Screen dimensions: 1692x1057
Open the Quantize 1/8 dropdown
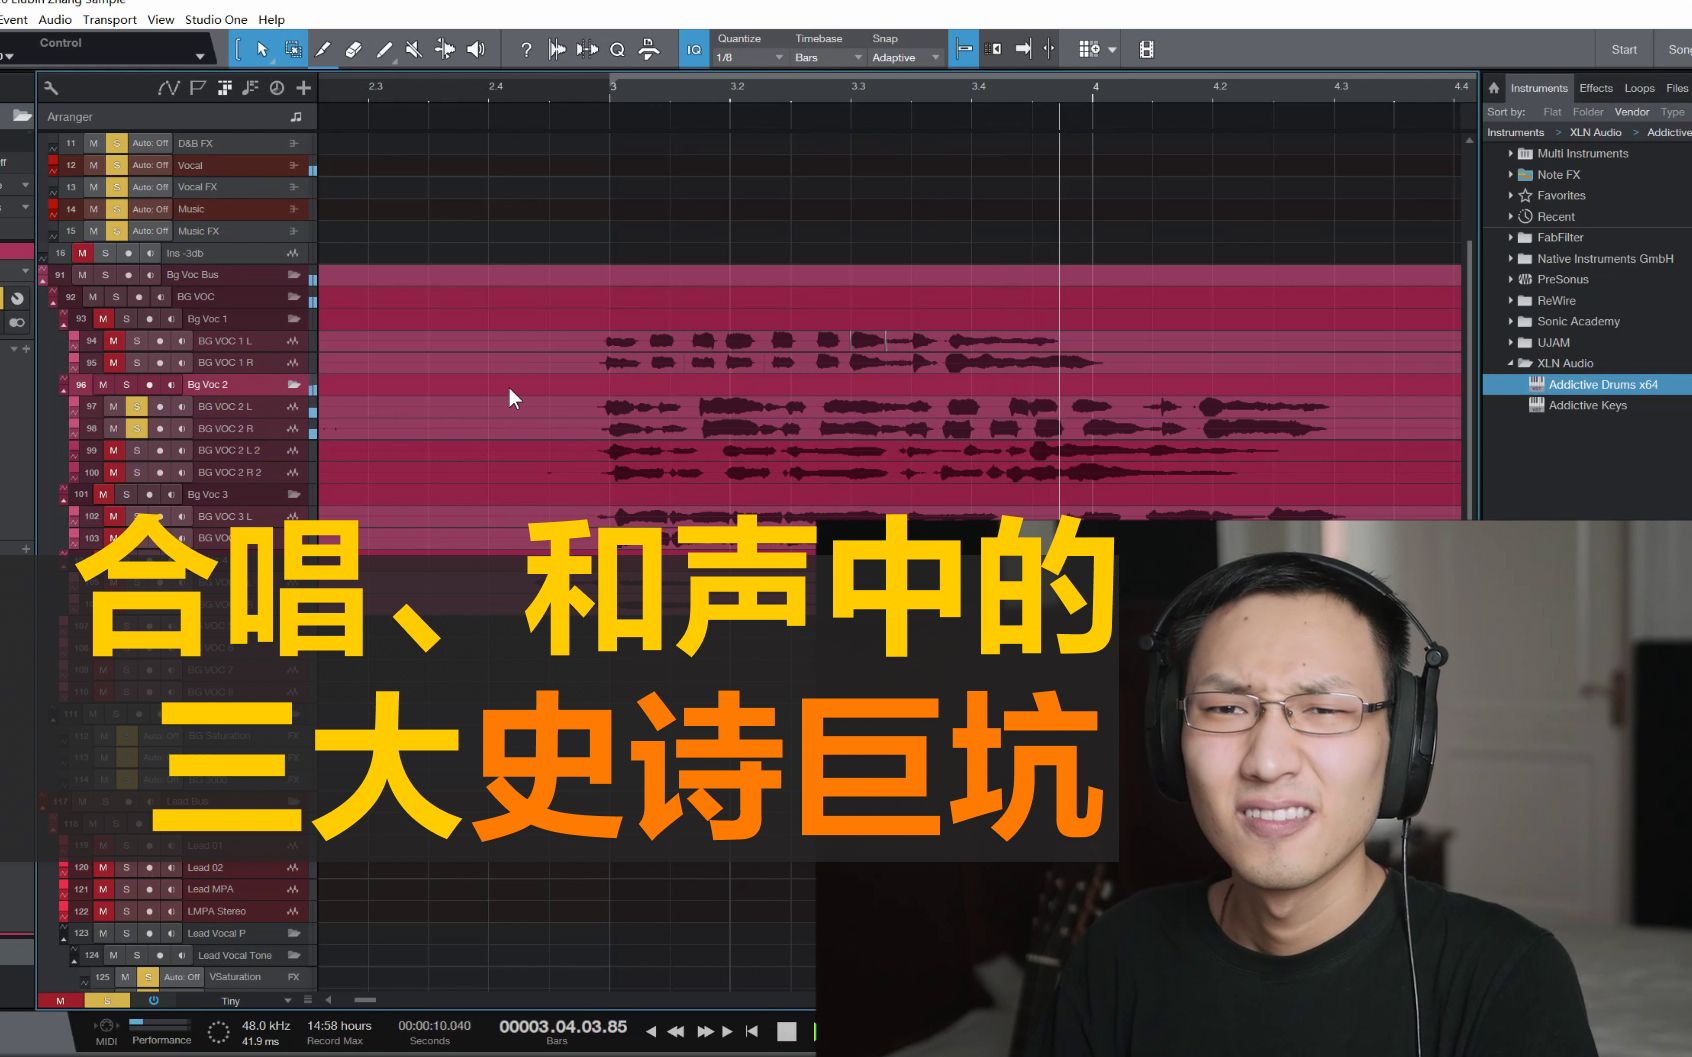(750, 57)
